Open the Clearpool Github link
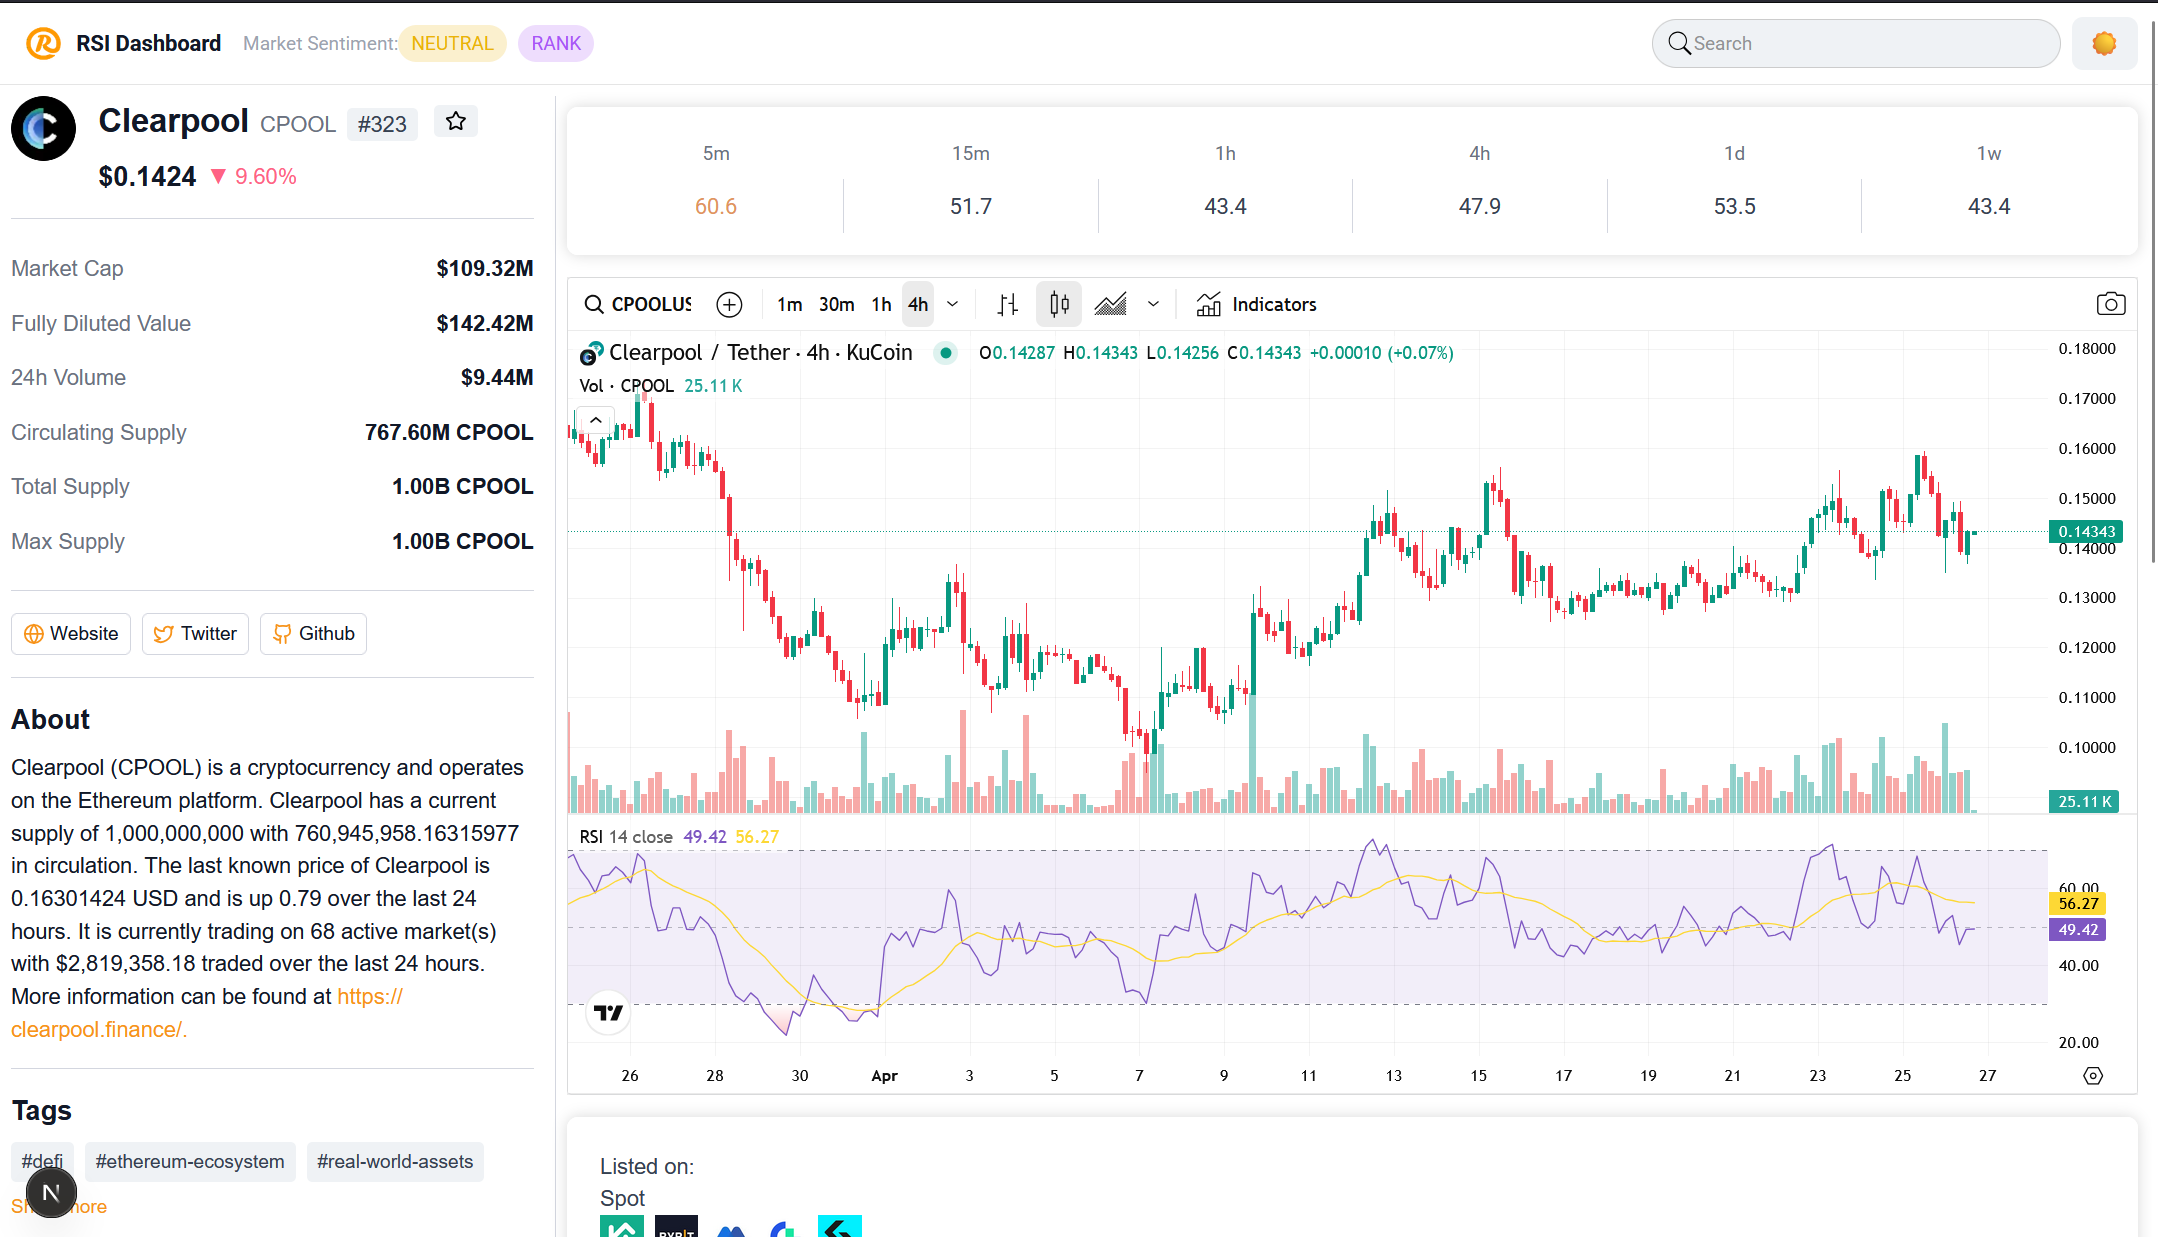Screen dimensions: 2158x1237 (313, 634)
